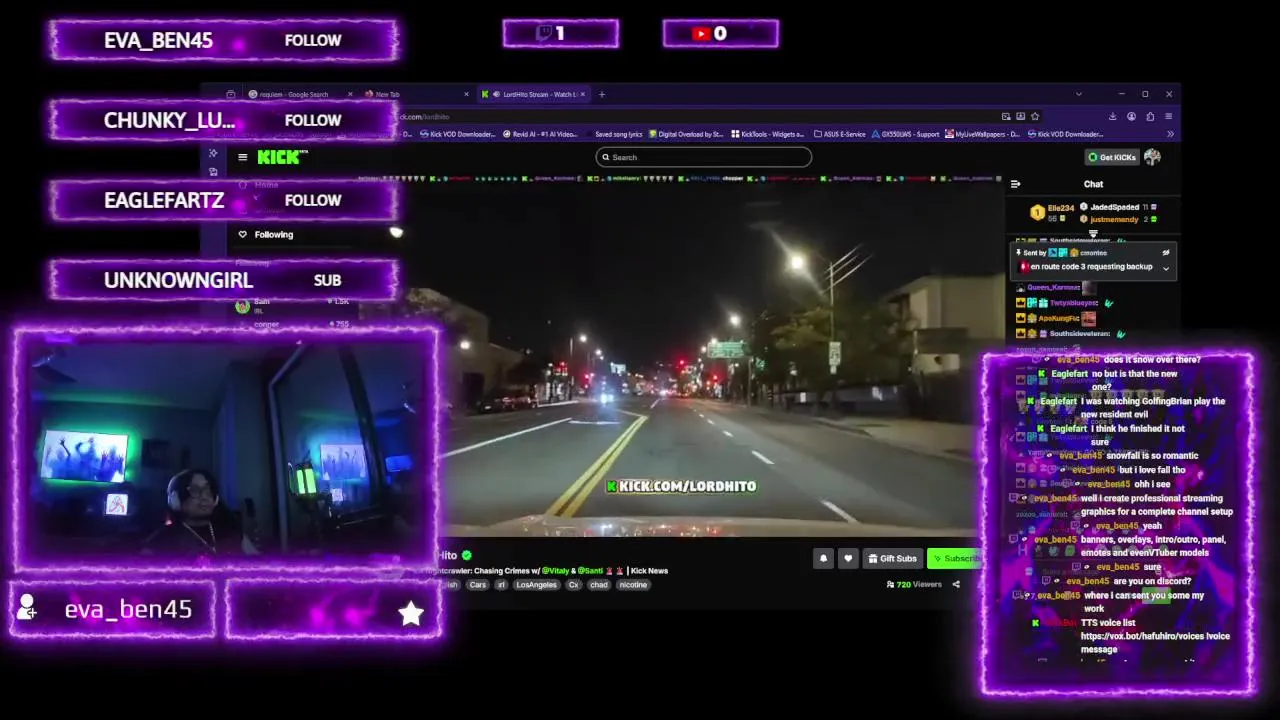Open the tab list dropdown chevron
1280x720 pixels.
click(x=1078, y=94)
